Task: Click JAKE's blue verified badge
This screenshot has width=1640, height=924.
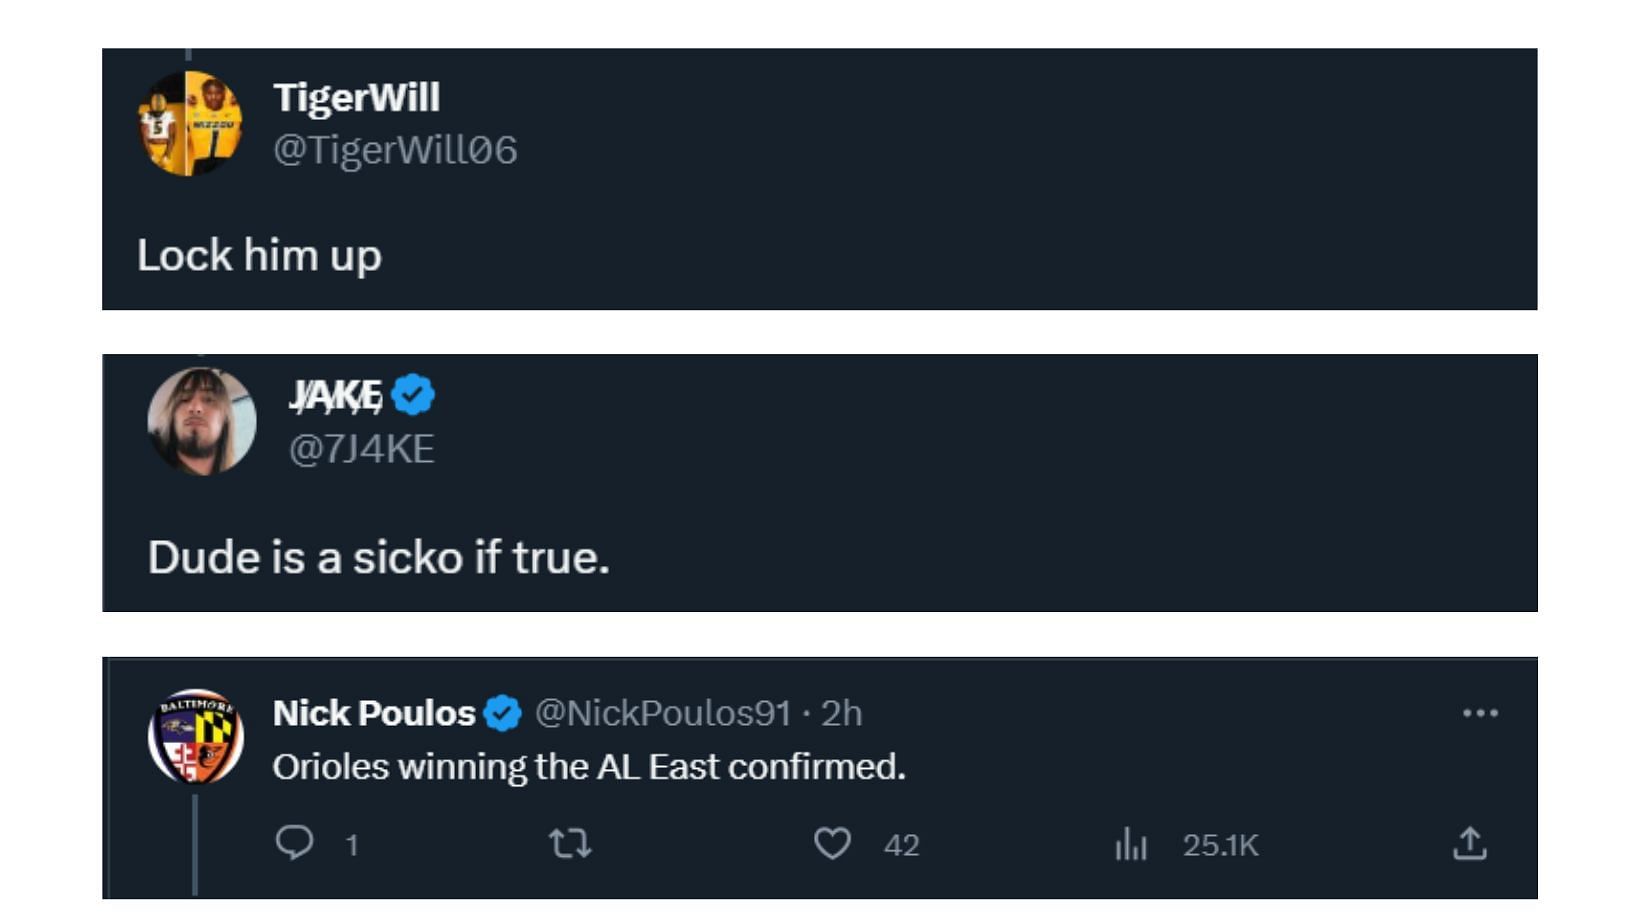Action: click(413, 395)
